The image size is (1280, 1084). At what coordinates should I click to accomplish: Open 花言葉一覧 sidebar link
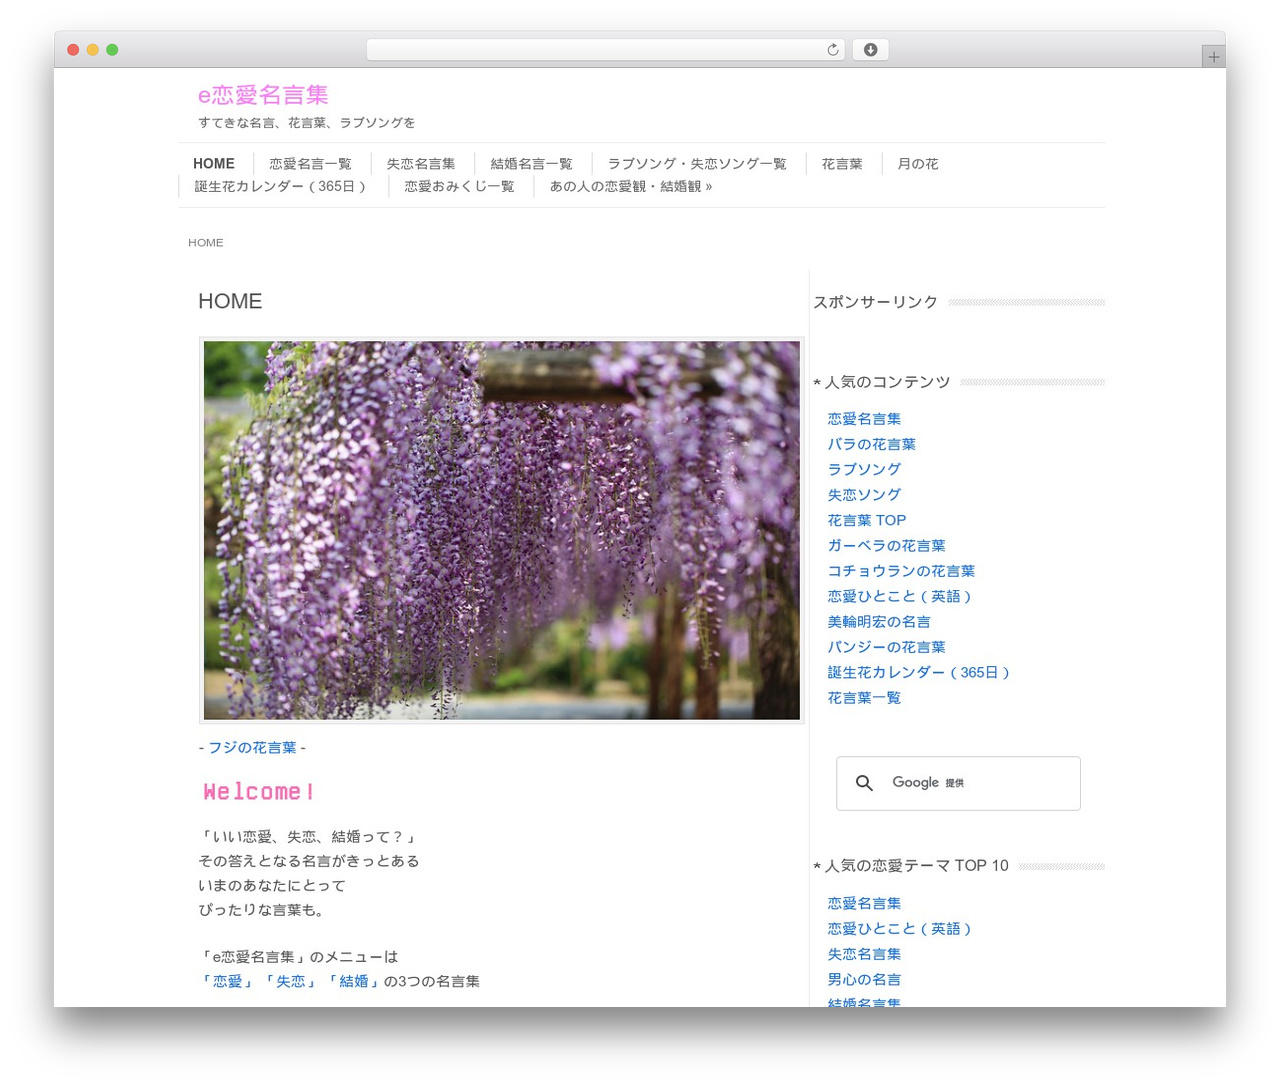click(x=864, y=698)
